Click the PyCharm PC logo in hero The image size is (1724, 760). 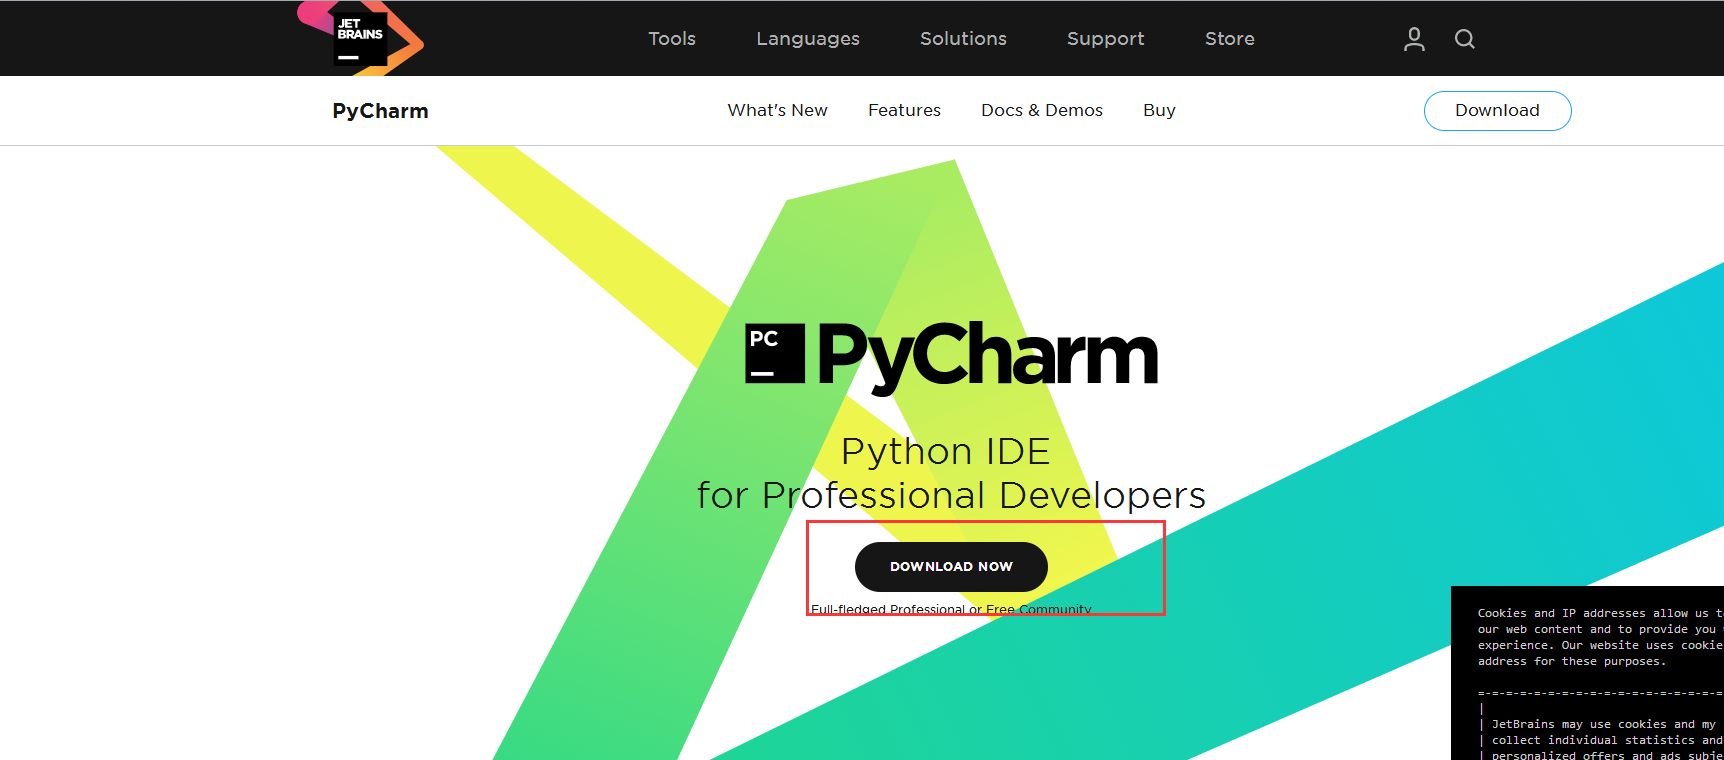775,353
